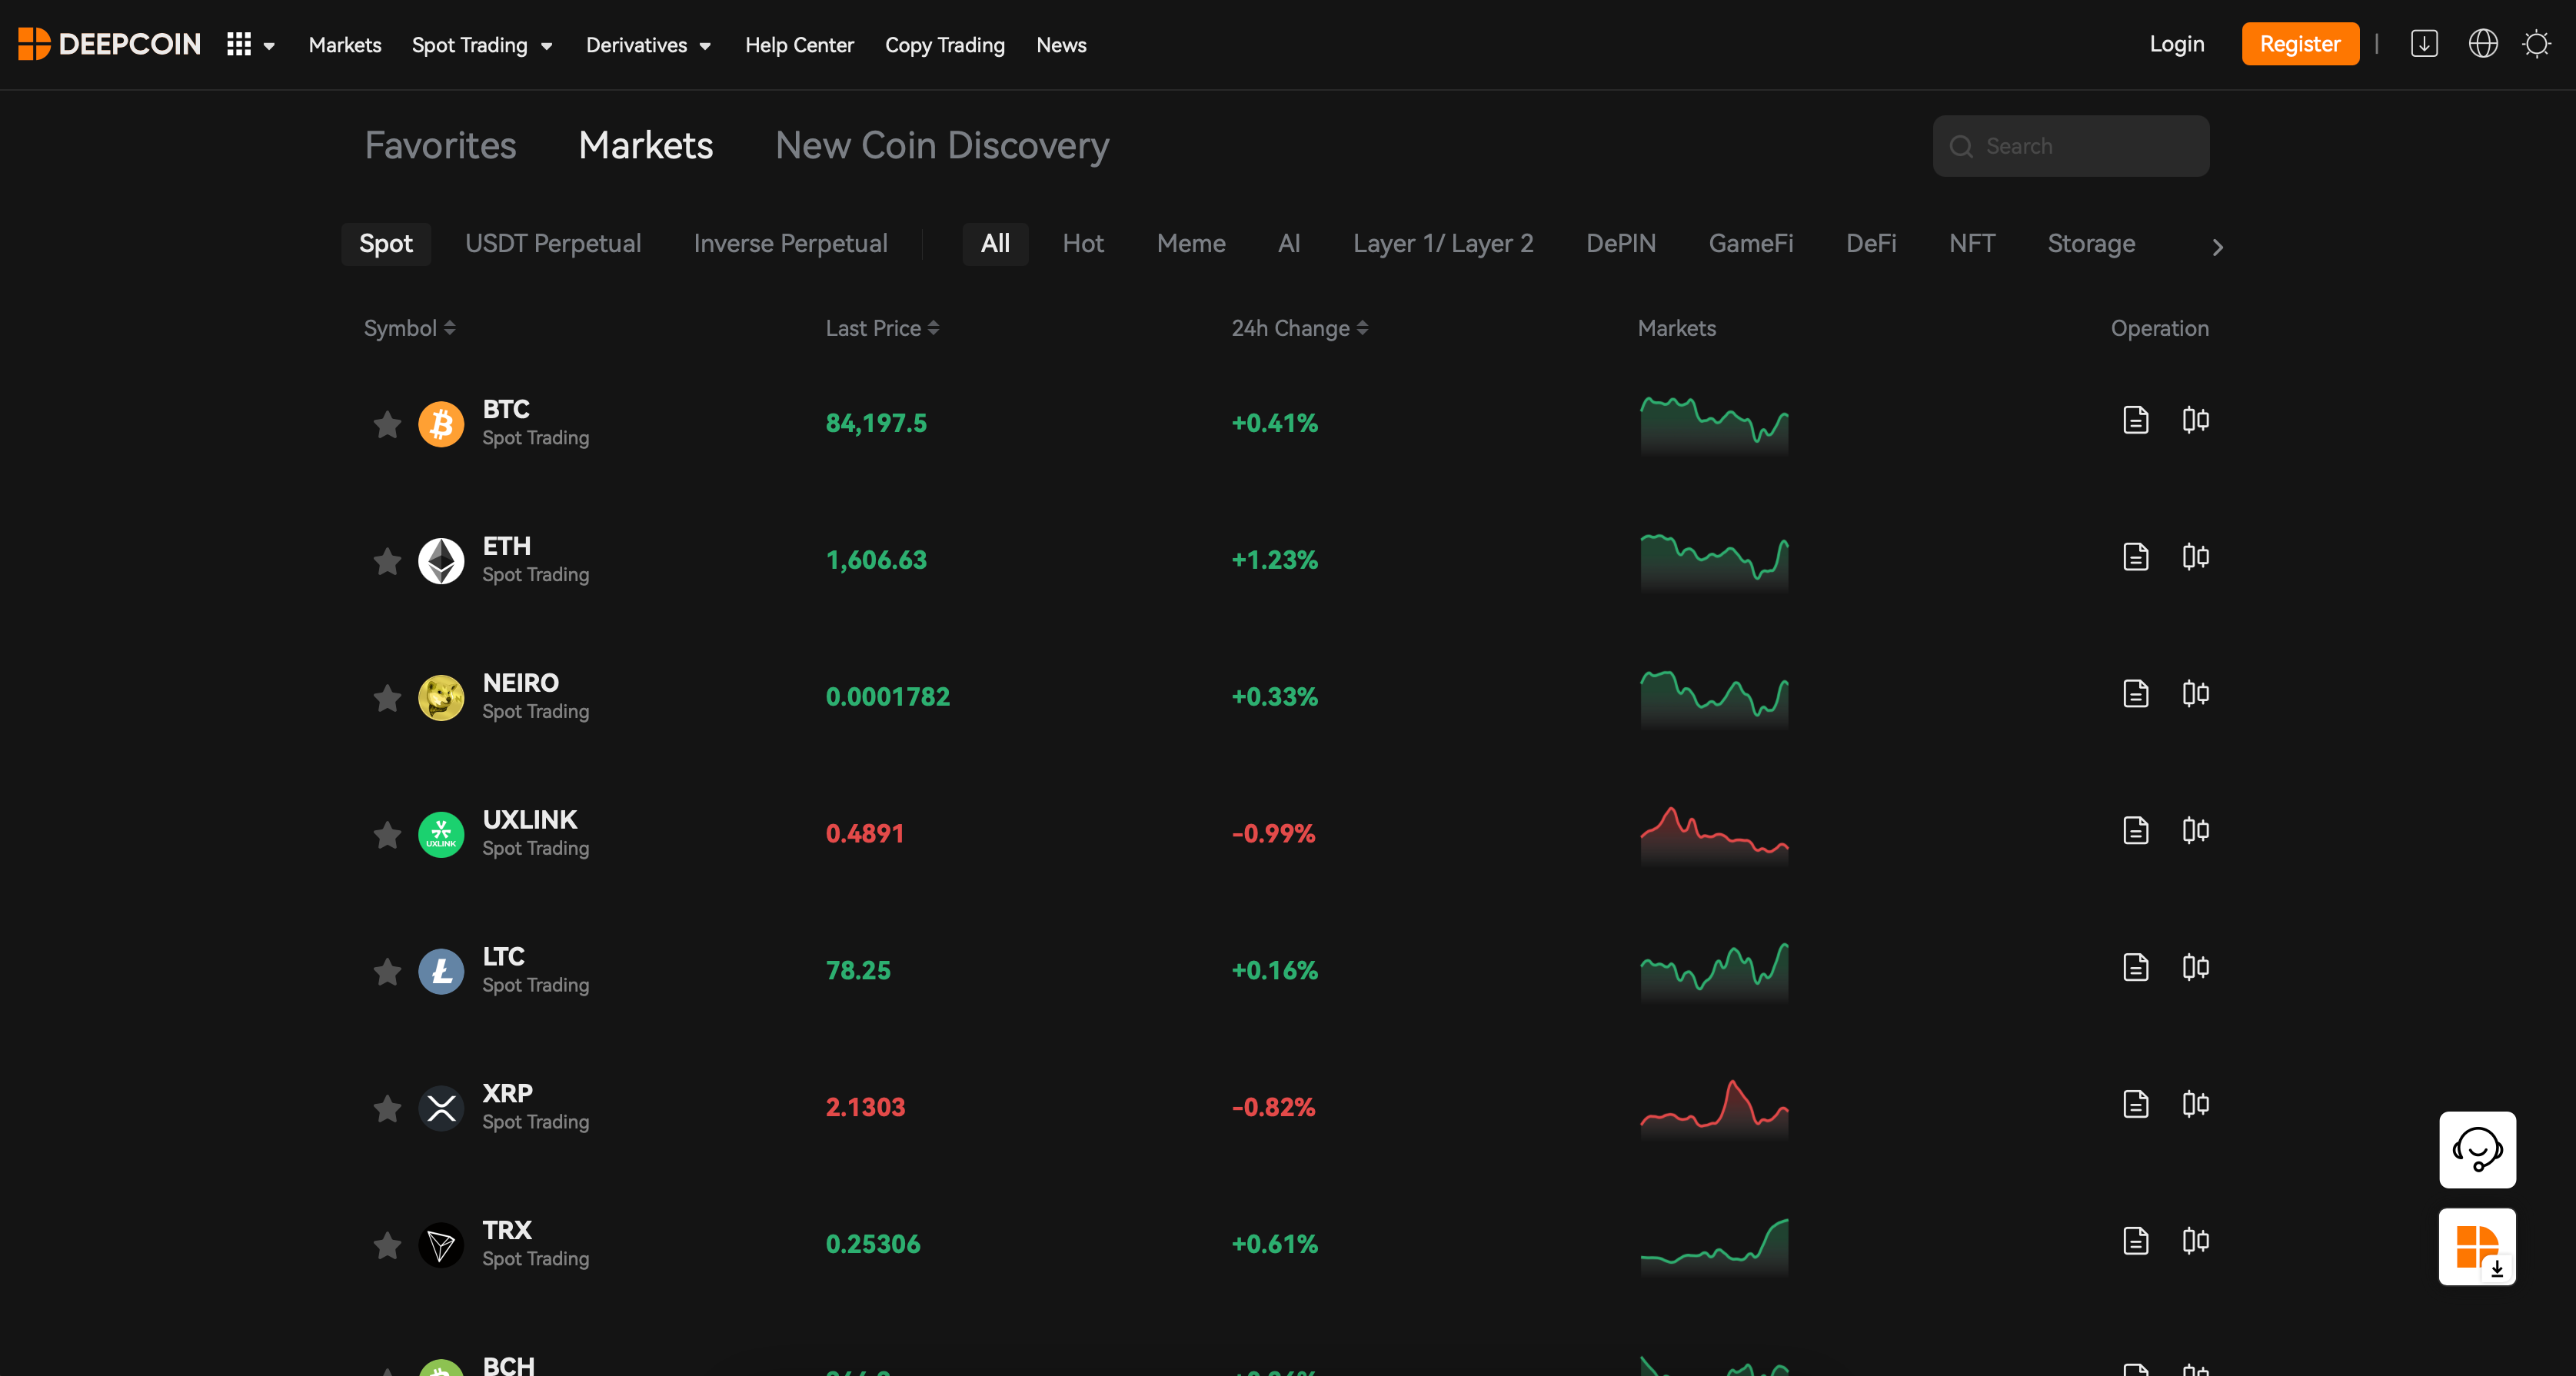Click TRX price 0.25306

point(873,1244)
